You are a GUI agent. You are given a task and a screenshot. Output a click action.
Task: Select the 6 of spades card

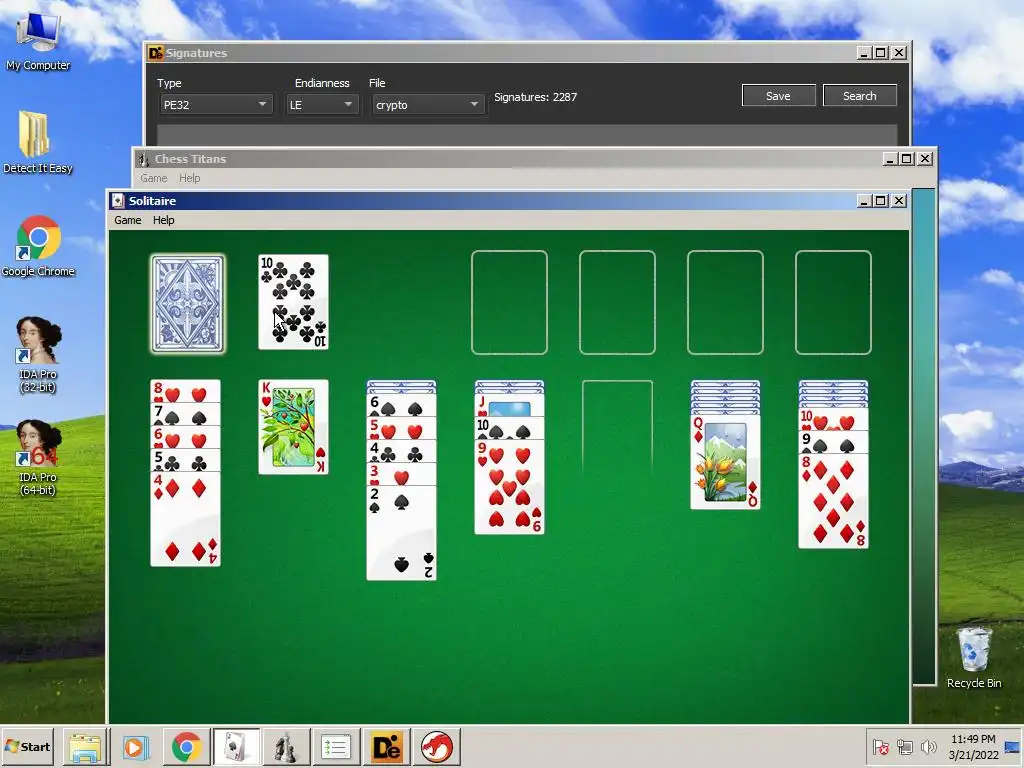click(401, 406)
